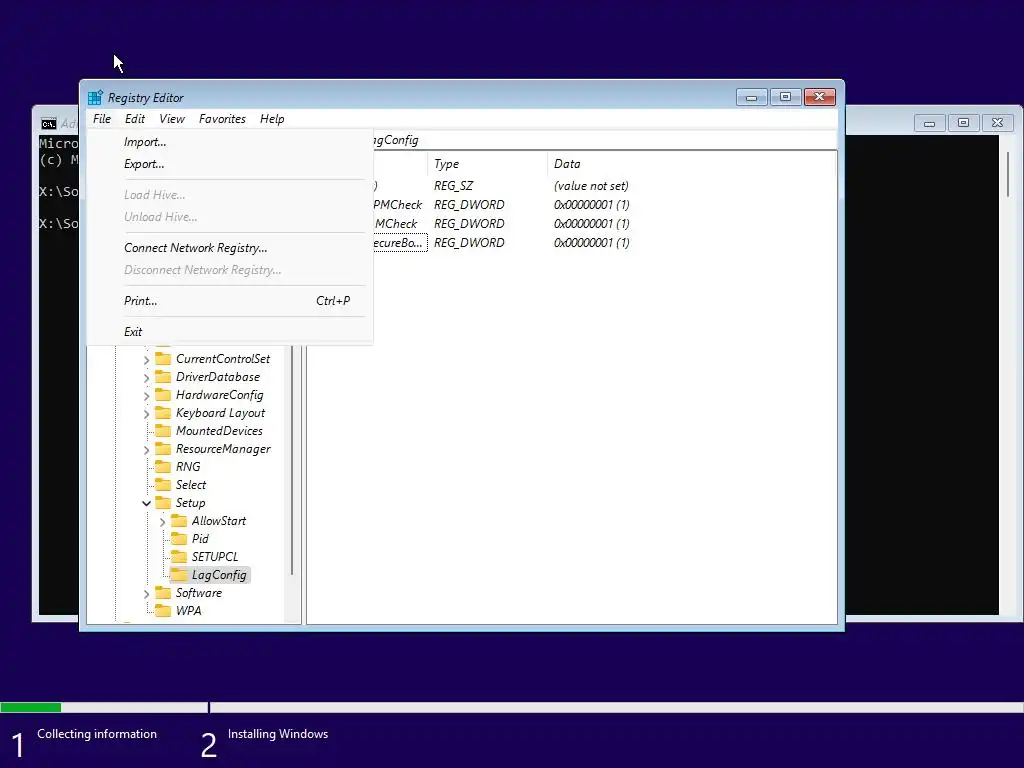Click the command prompt window scrollbar

(x=1008, y=175)
